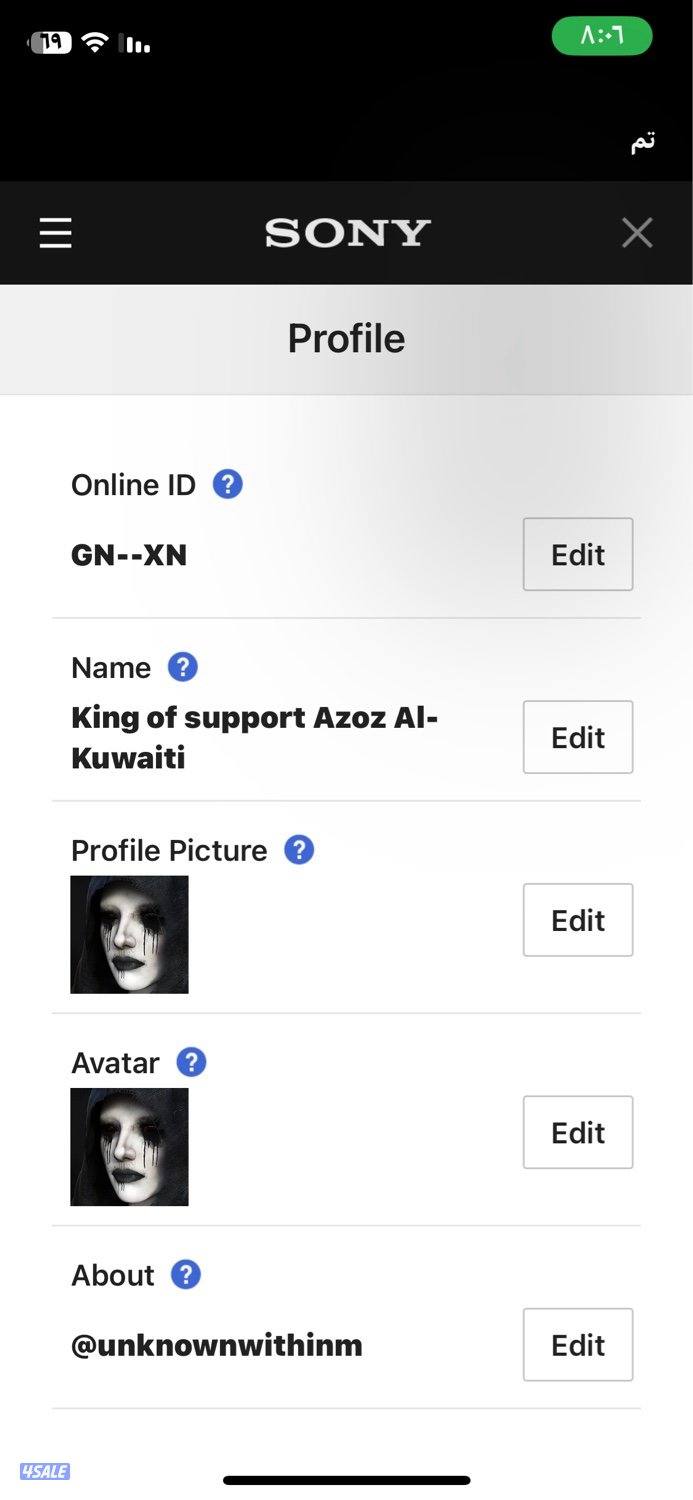Edit the Profile Picture

(577, 920)
